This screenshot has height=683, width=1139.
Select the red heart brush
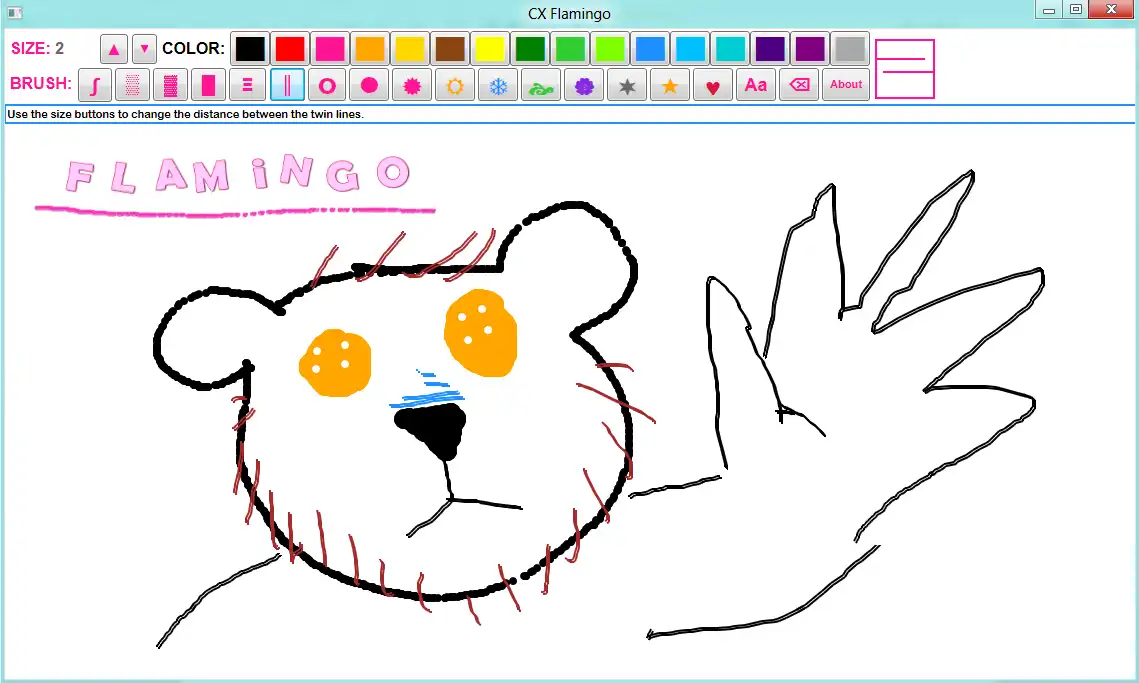click(713, 85)
